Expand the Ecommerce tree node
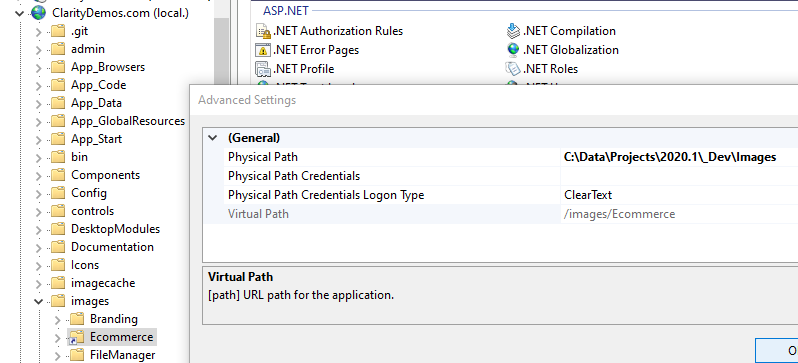The height and width of the screenshot is (363, 798). [x=58, y=338]
